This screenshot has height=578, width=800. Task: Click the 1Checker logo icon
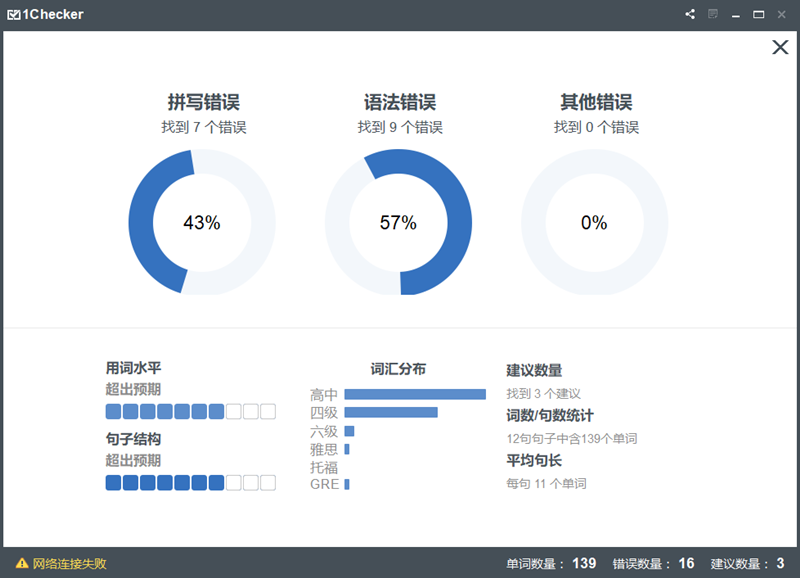(14, 15)
